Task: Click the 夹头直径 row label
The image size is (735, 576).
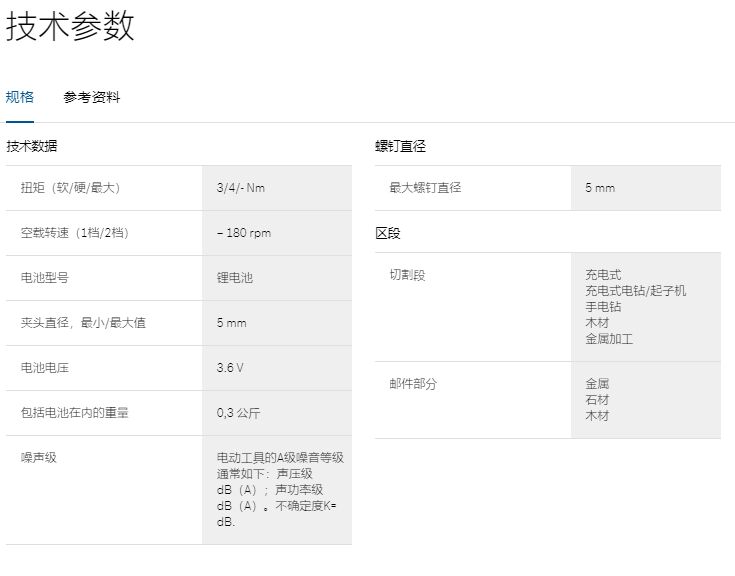Action: pos(77,323)
